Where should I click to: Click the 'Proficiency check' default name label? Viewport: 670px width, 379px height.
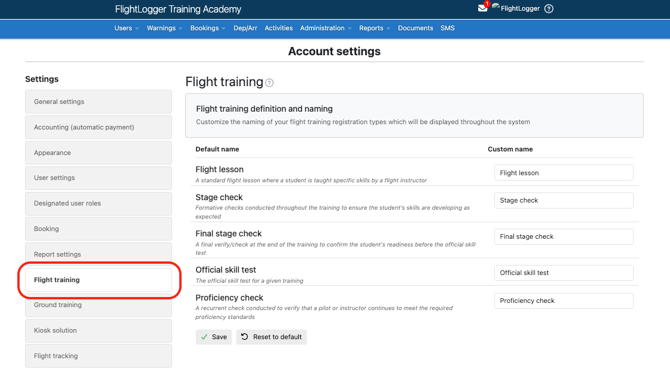pos(229,298)
